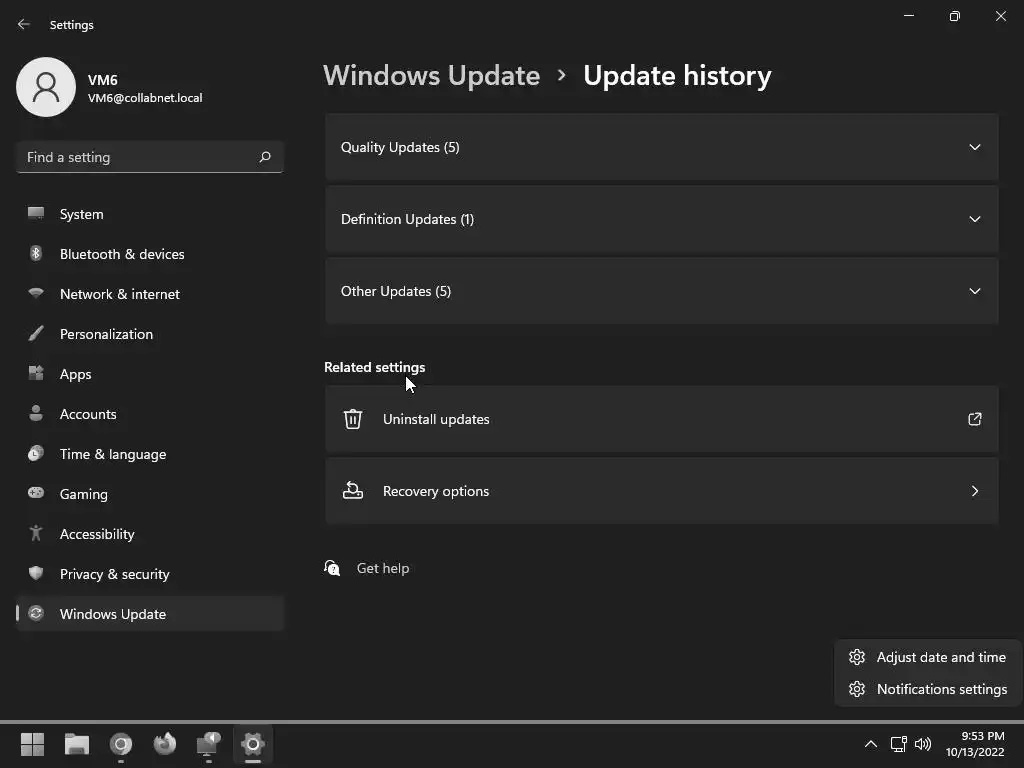Click the Recovery options right chevron
The width and height of the screenshot is (1024, 768).
tap(974, 490)
